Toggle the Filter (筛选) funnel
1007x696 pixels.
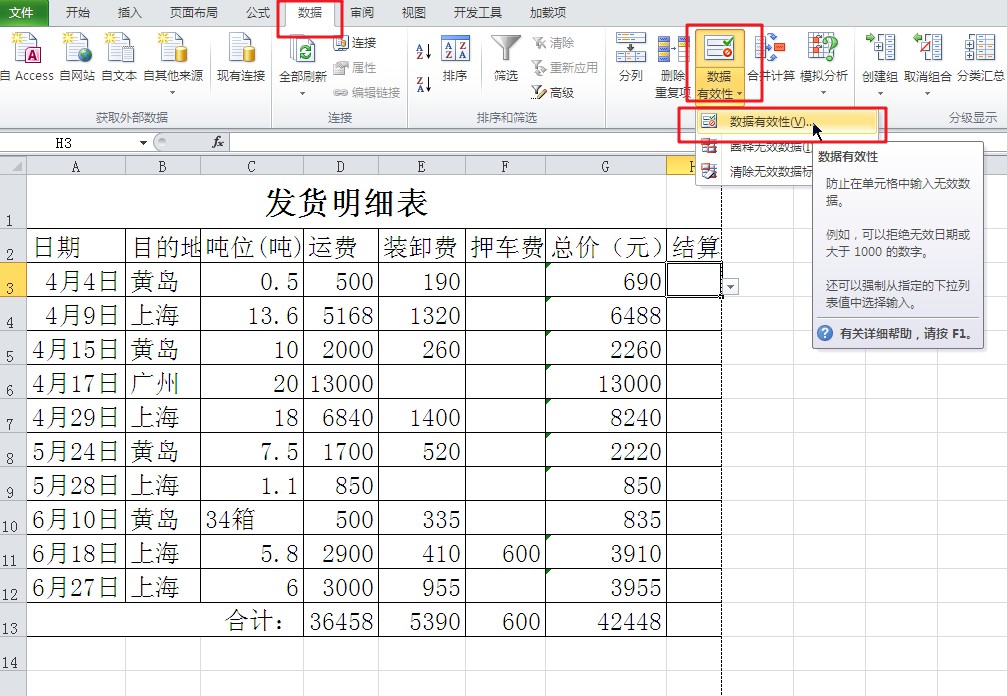pyautogui.click(x=505, y=58)
